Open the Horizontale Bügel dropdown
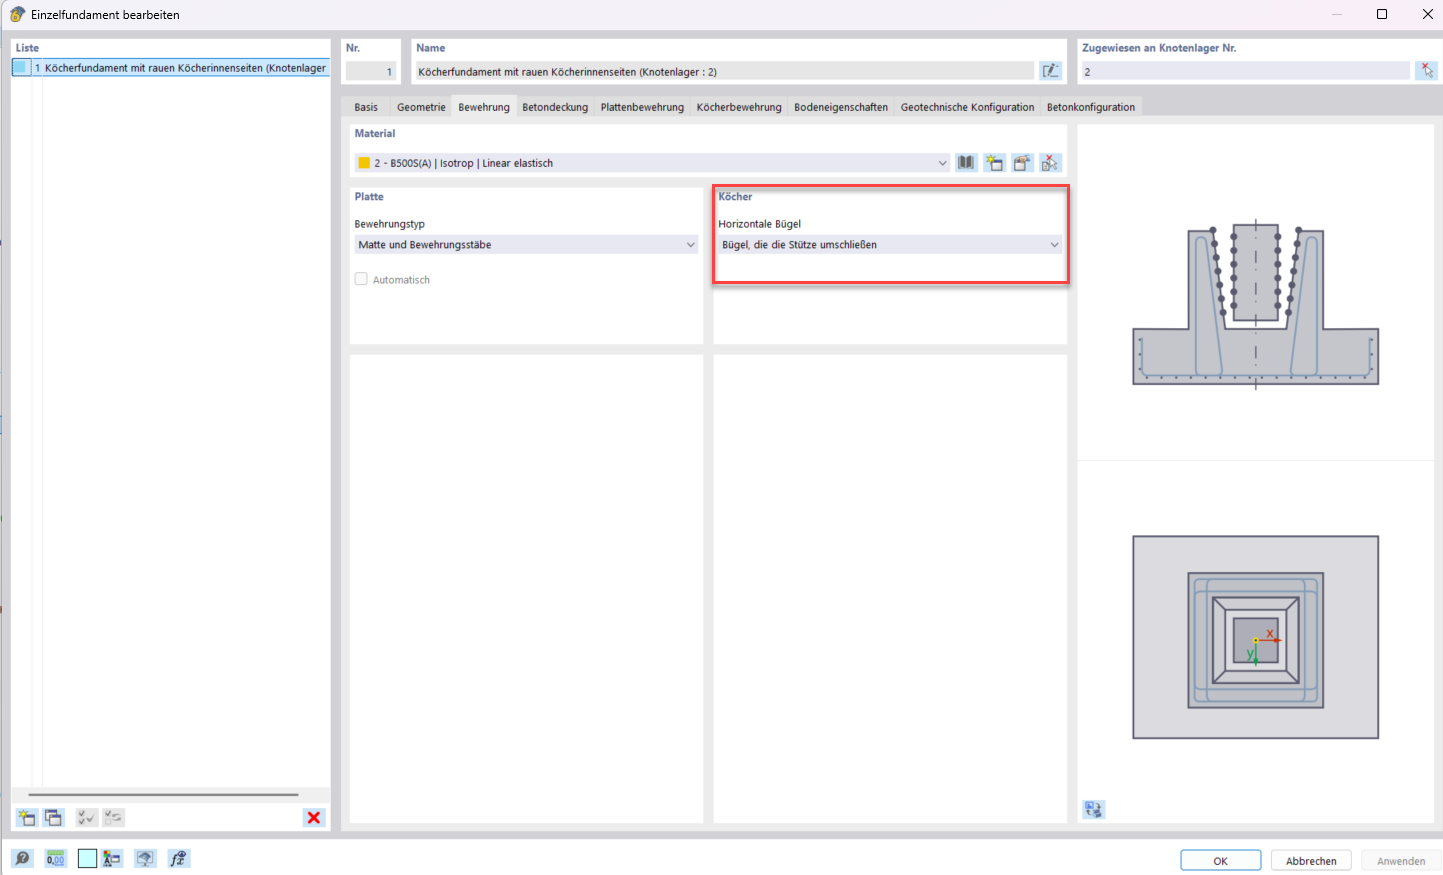The height and width of the screenshot is (875, 1443). [x=1055, y=244]
